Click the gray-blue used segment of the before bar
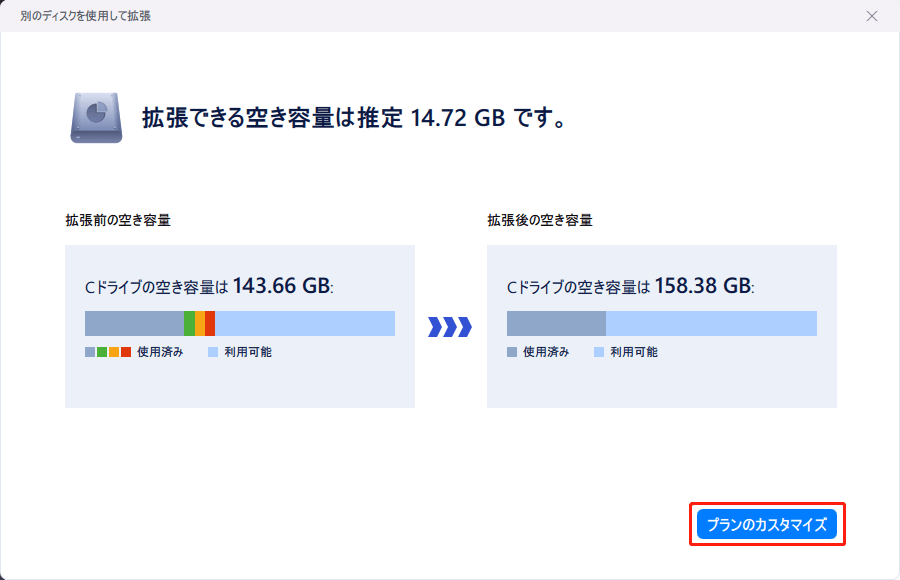 pos(134,323)
